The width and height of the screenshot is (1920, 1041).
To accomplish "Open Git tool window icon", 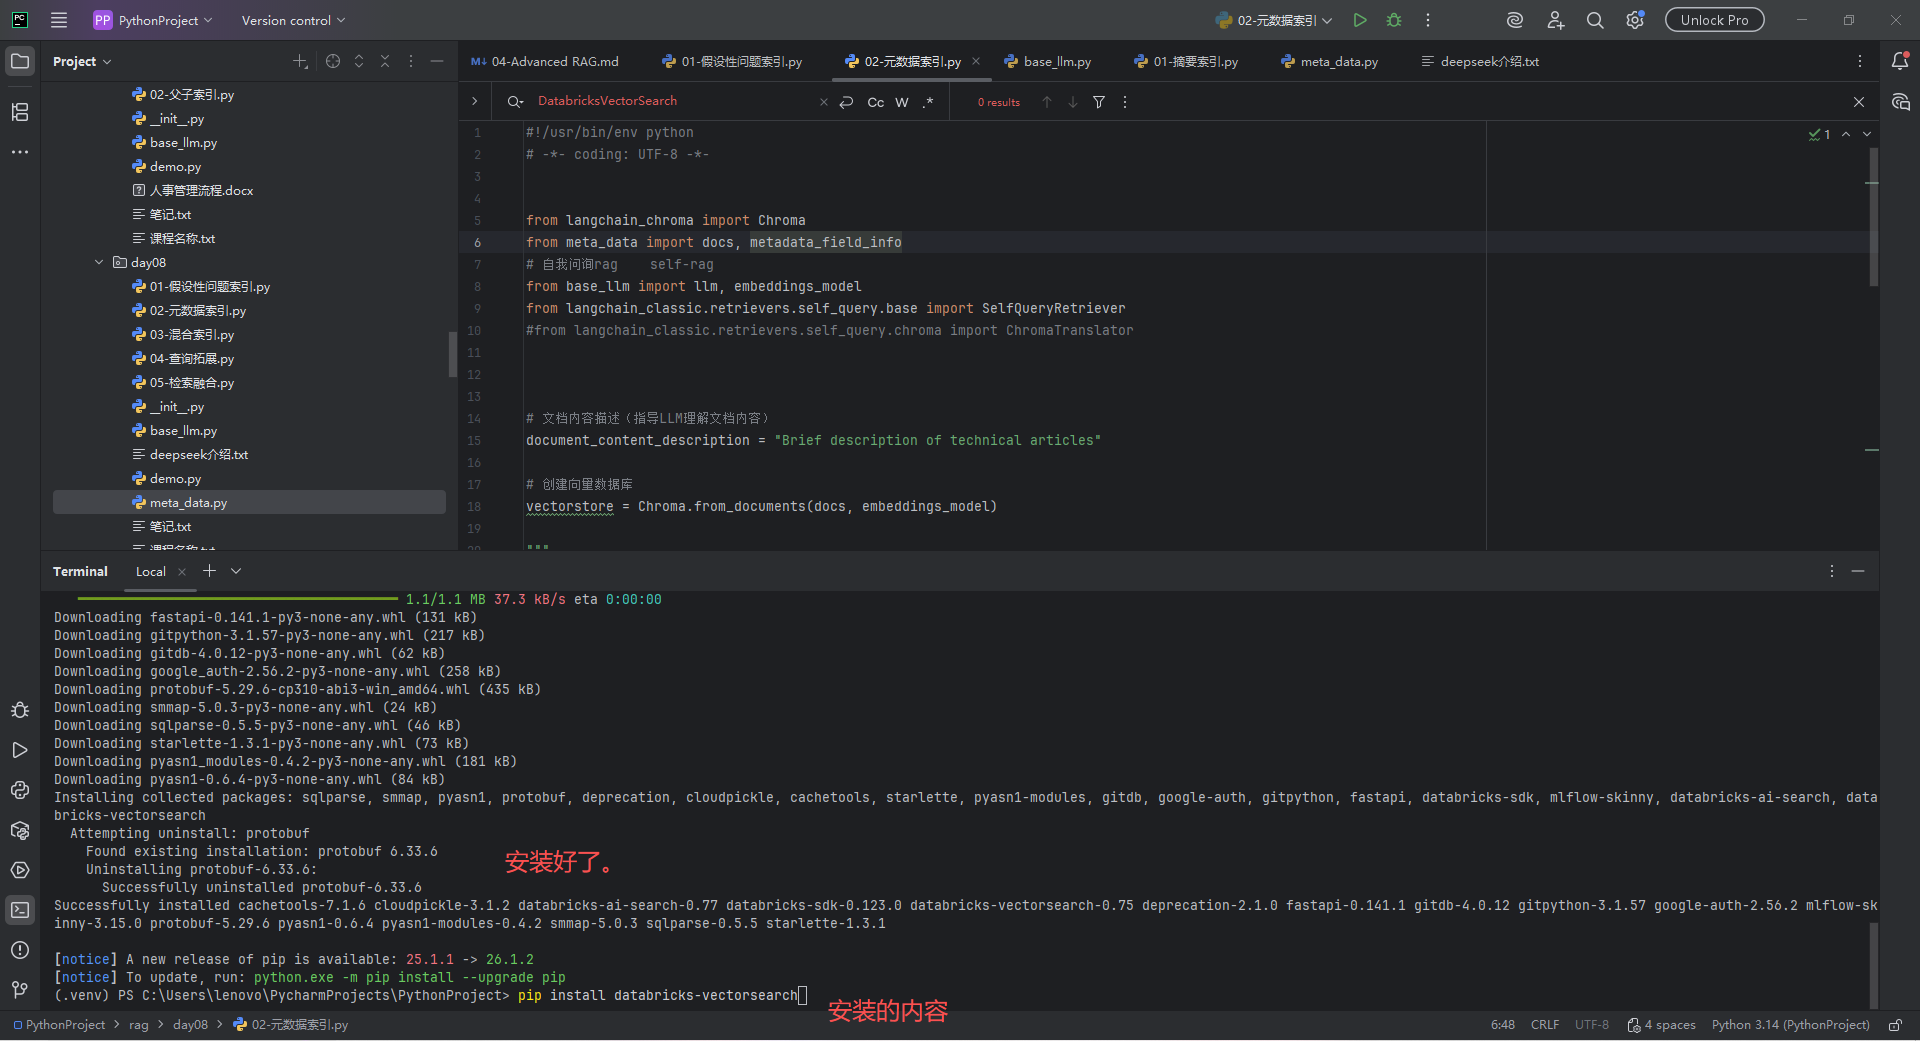I will coord(20,990).
